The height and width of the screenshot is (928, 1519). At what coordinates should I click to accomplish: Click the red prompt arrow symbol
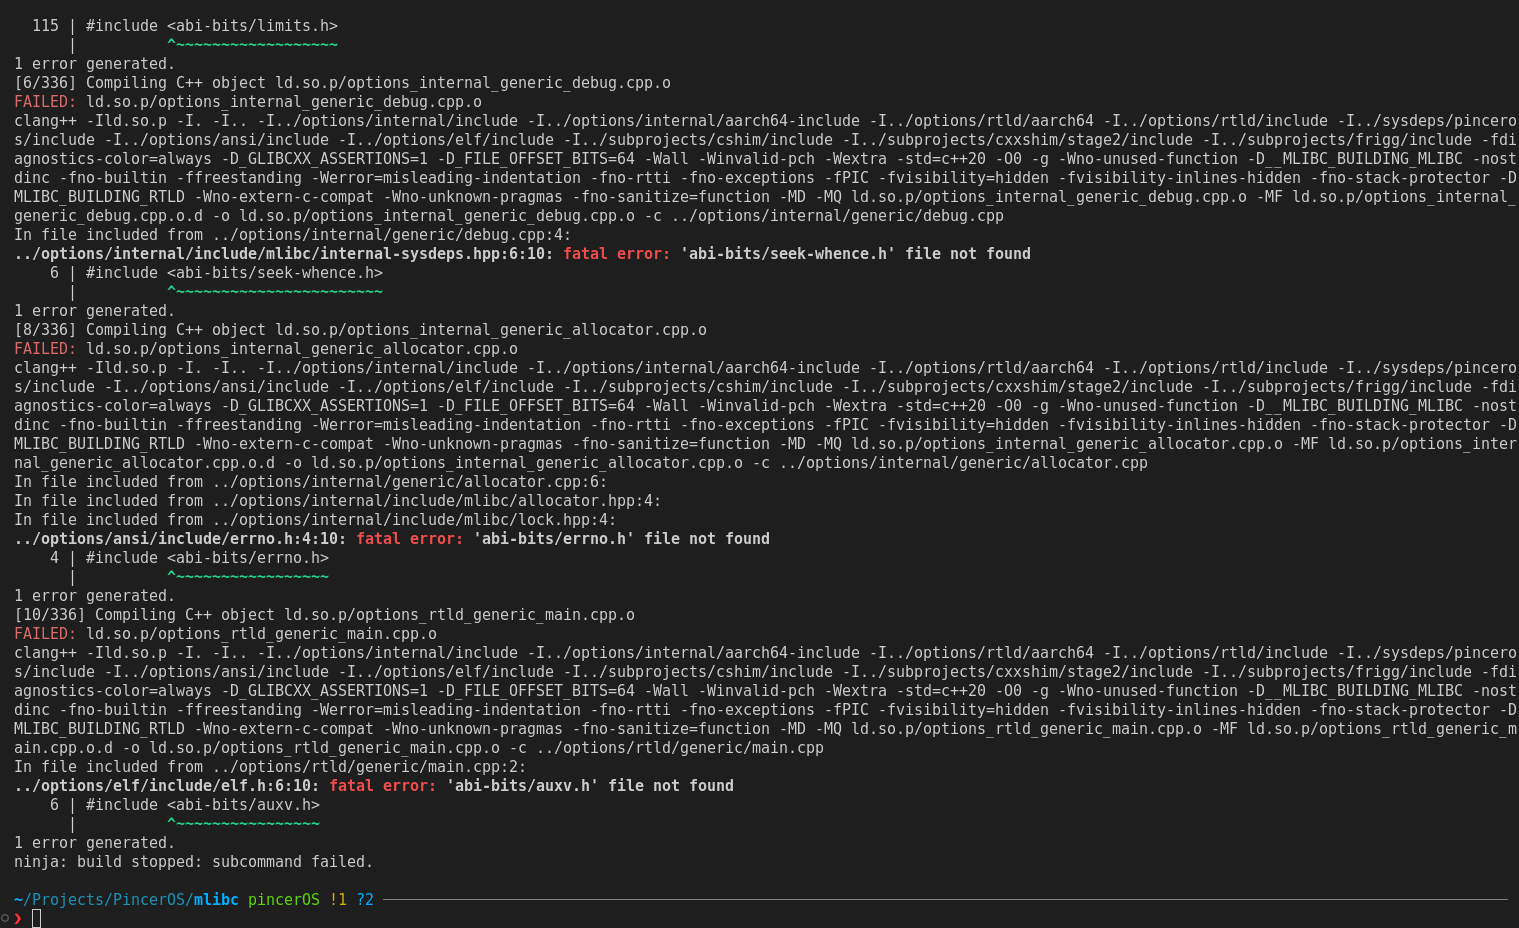click(x=18, y=918)
